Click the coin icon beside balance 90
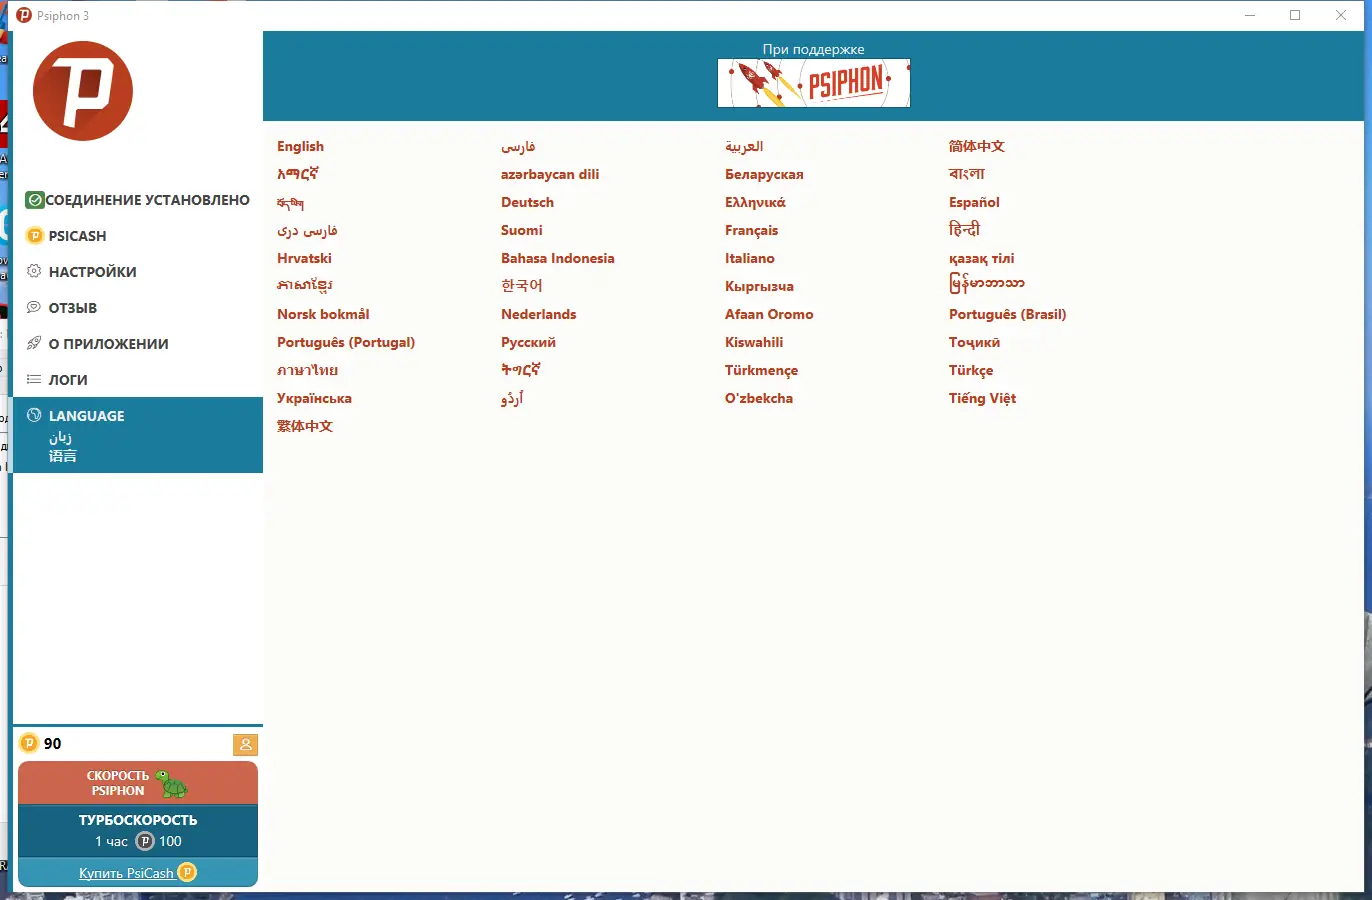1372x900 pixels. pos(29,743)
